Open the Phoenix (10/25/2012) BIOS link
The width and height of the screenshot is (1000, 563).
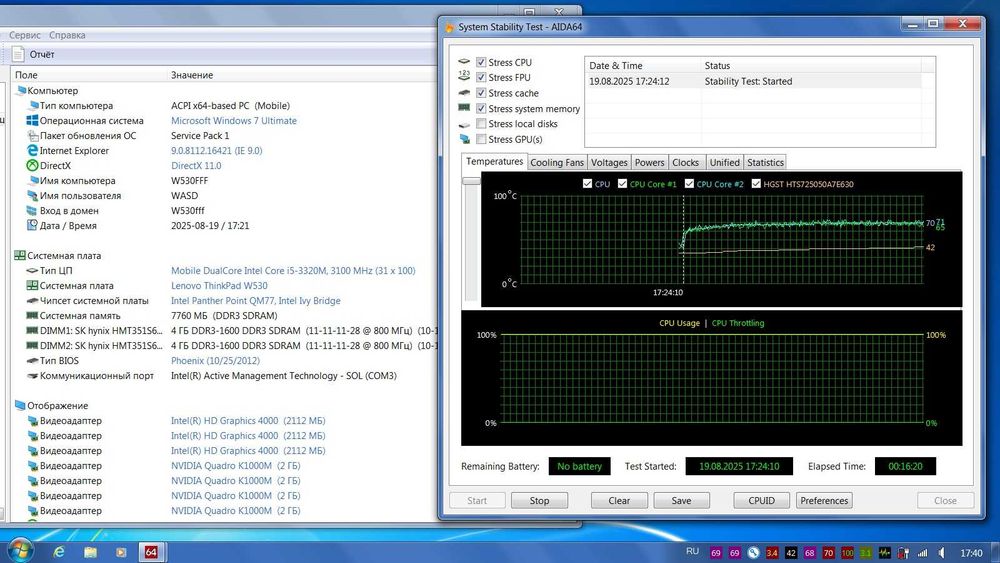(216, 361)
